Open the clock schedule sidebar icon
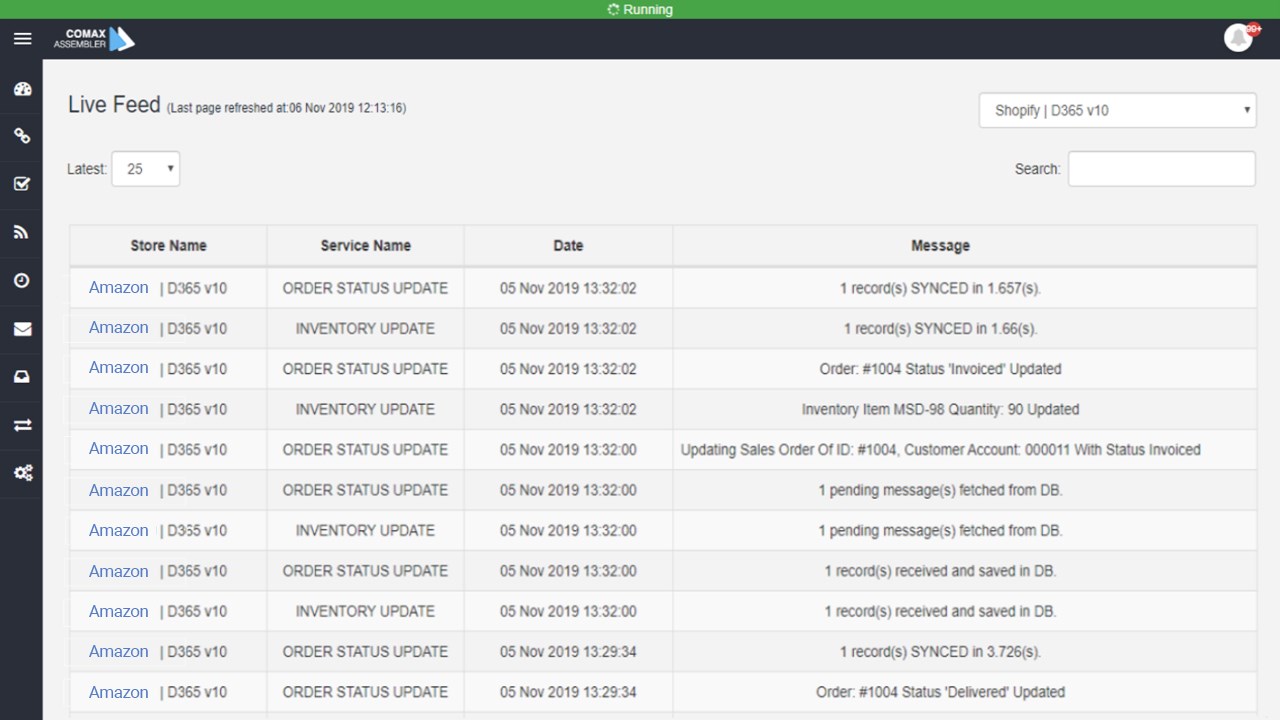 [22, 281]
